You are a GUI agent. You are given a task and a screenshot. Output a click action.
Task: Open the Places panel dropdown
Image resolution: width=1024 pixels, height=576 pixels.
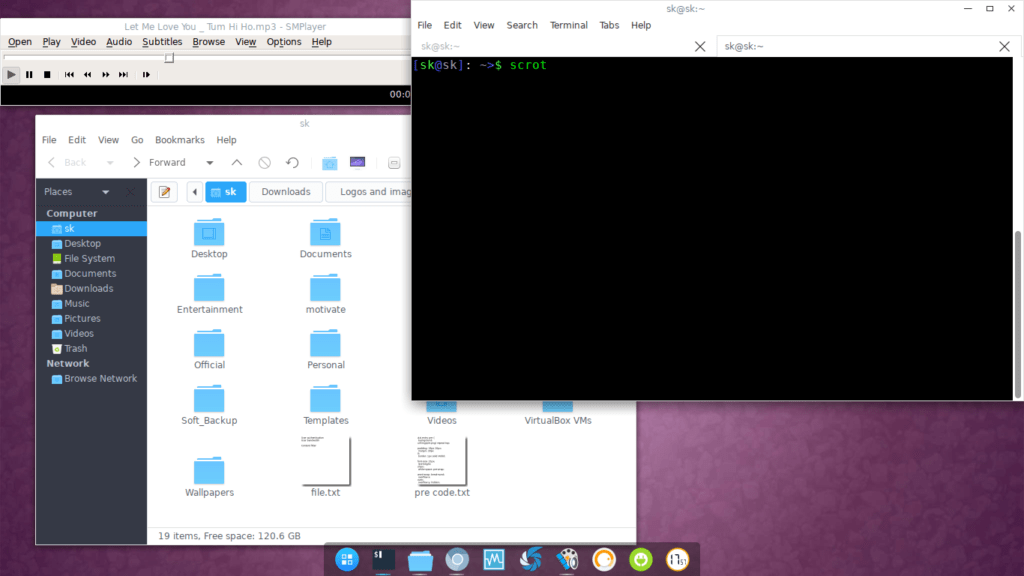click(106, 192)
